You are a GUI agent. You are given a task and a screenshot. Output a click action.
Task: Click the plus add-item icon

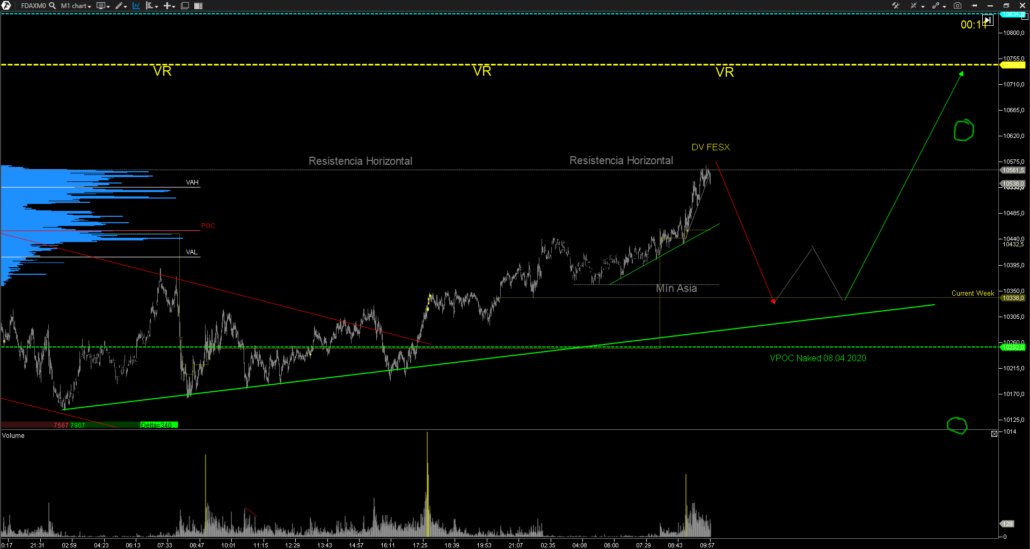pos(167,5)
